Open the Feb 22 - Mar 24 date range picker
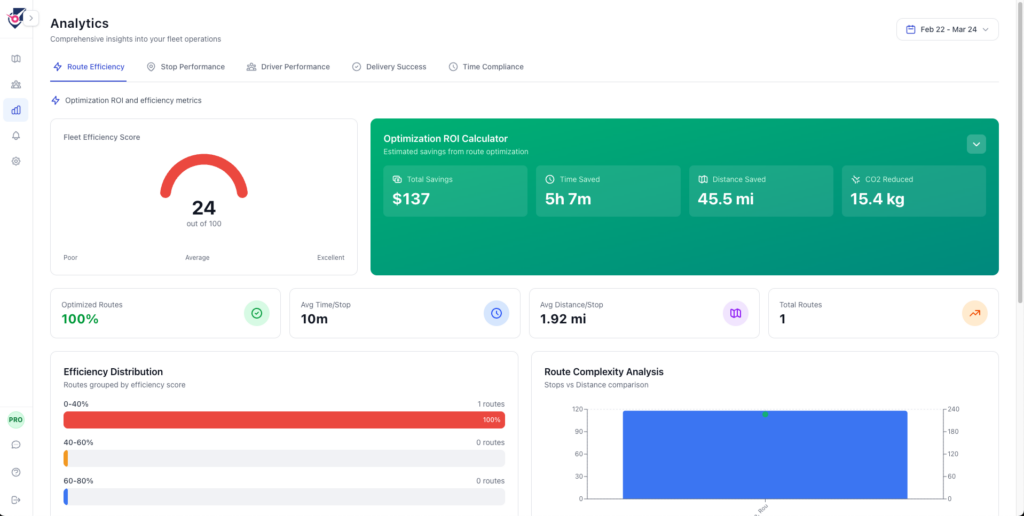The width and height of the screenshot is (1024, 516). 947,29
